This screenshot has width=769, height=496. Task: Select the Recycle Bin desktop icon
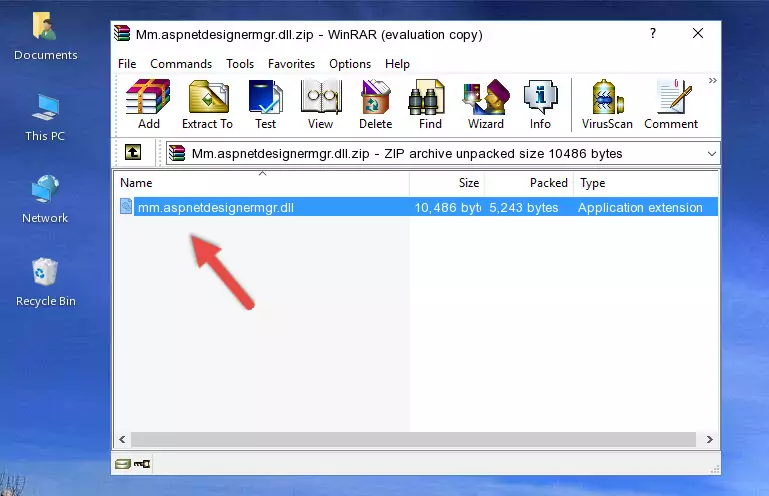pyautogui.click(x=45, y=282)
